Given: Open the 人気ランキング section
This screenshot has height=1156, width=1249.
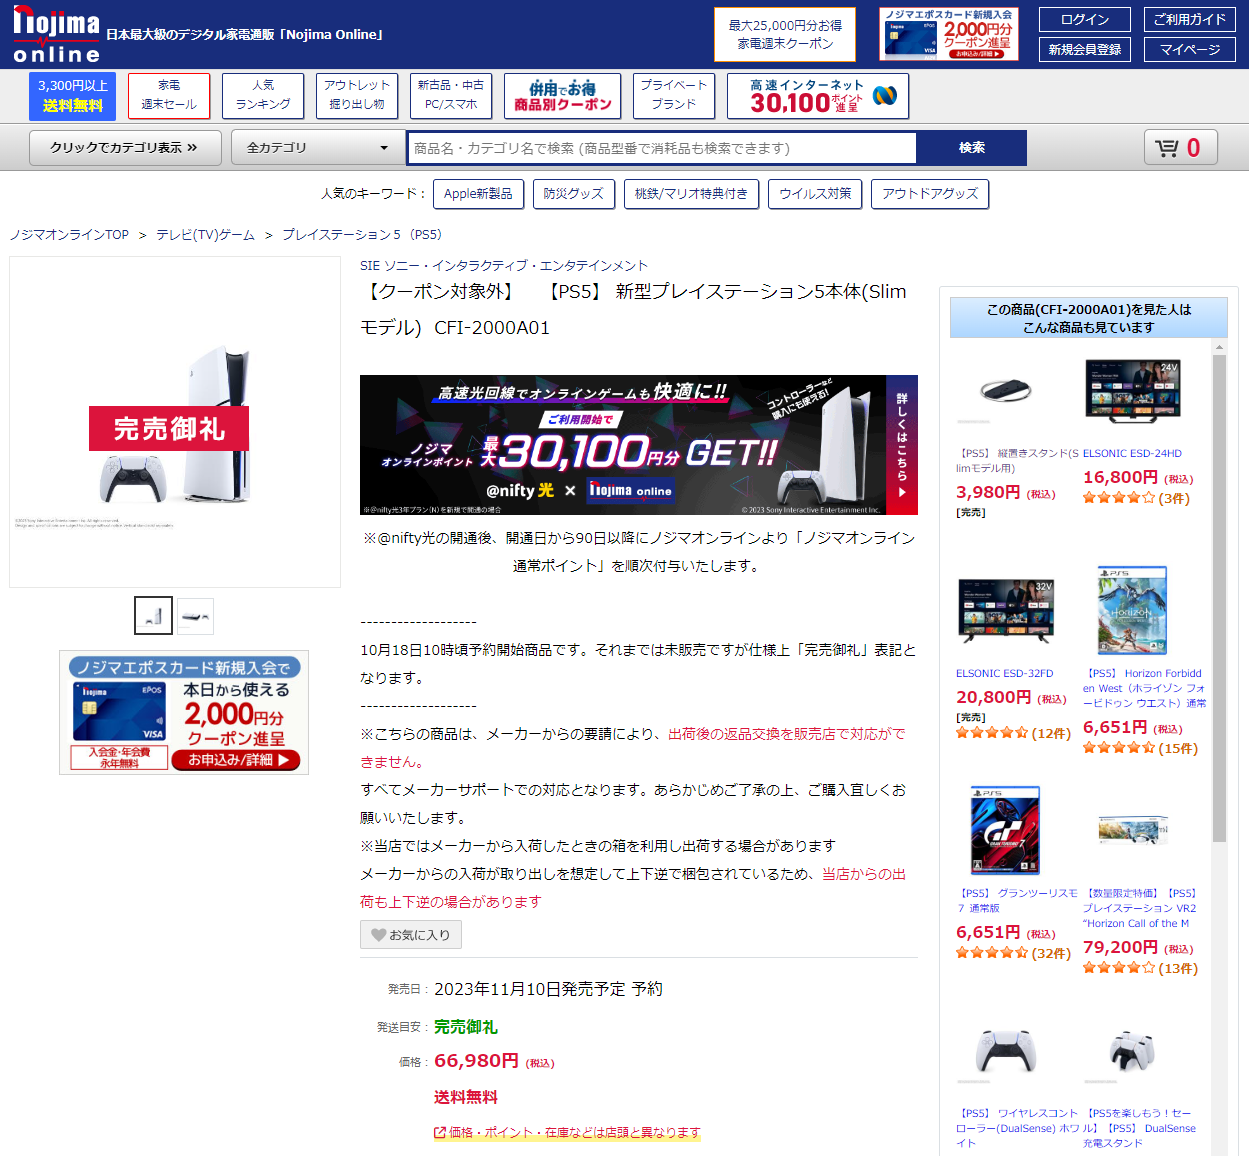Looking at the screenshot, I should pyautogui.click(x=262, y=95).
